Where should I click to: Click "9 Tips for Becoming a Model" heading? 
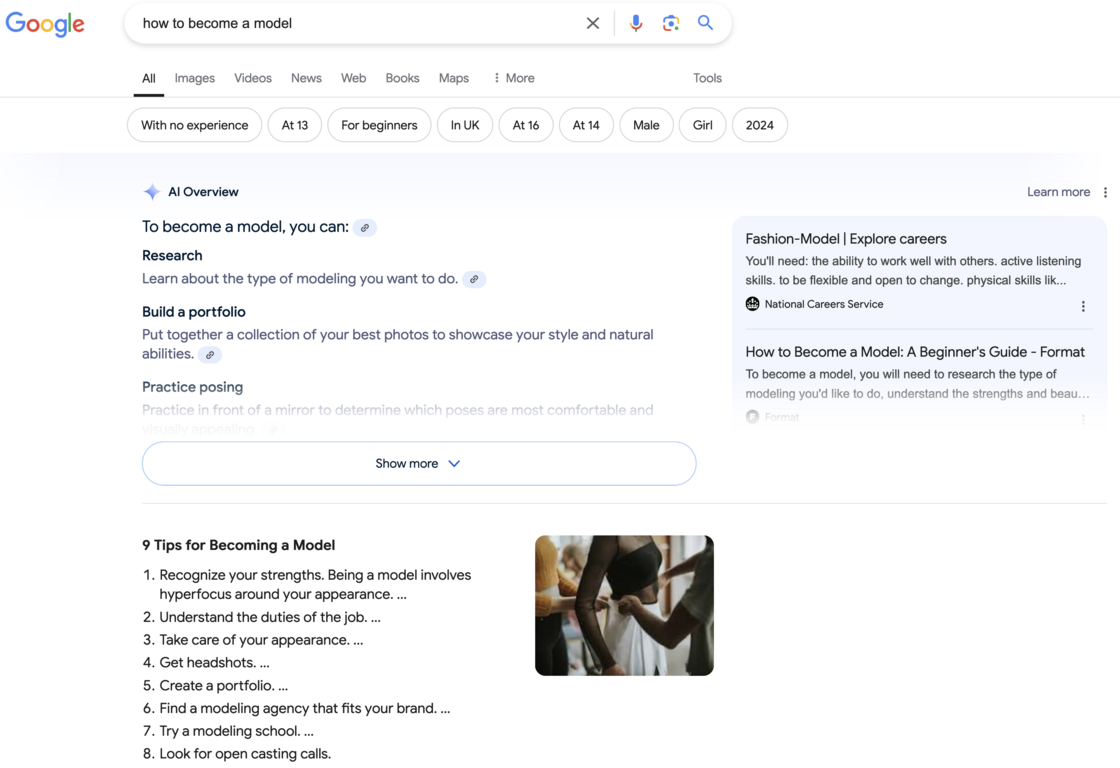click(239, 545)
